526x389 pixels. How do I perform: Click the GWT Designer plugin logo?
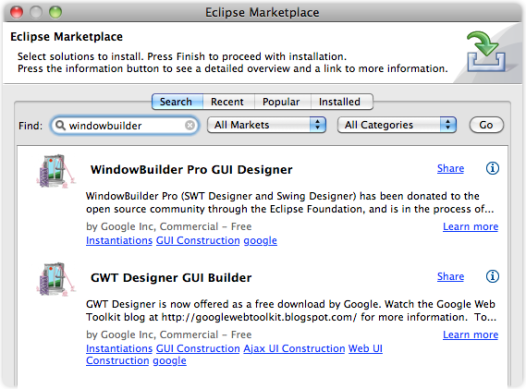tap(56, 279)
